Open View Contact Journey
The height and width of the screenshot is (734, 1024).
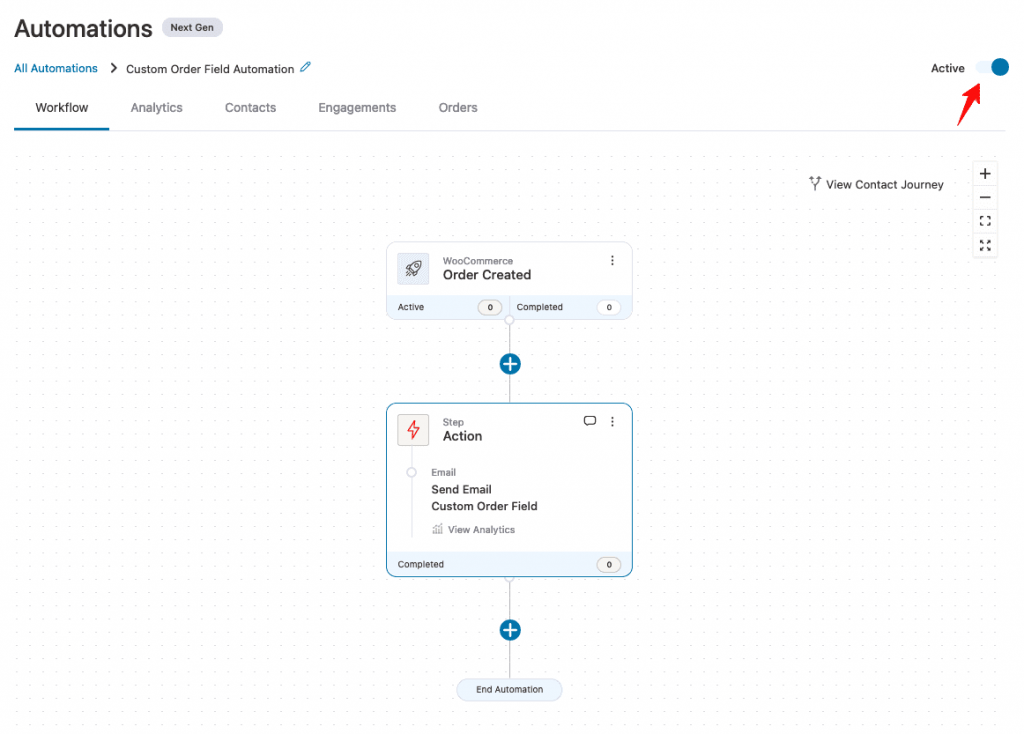(876, 184)
